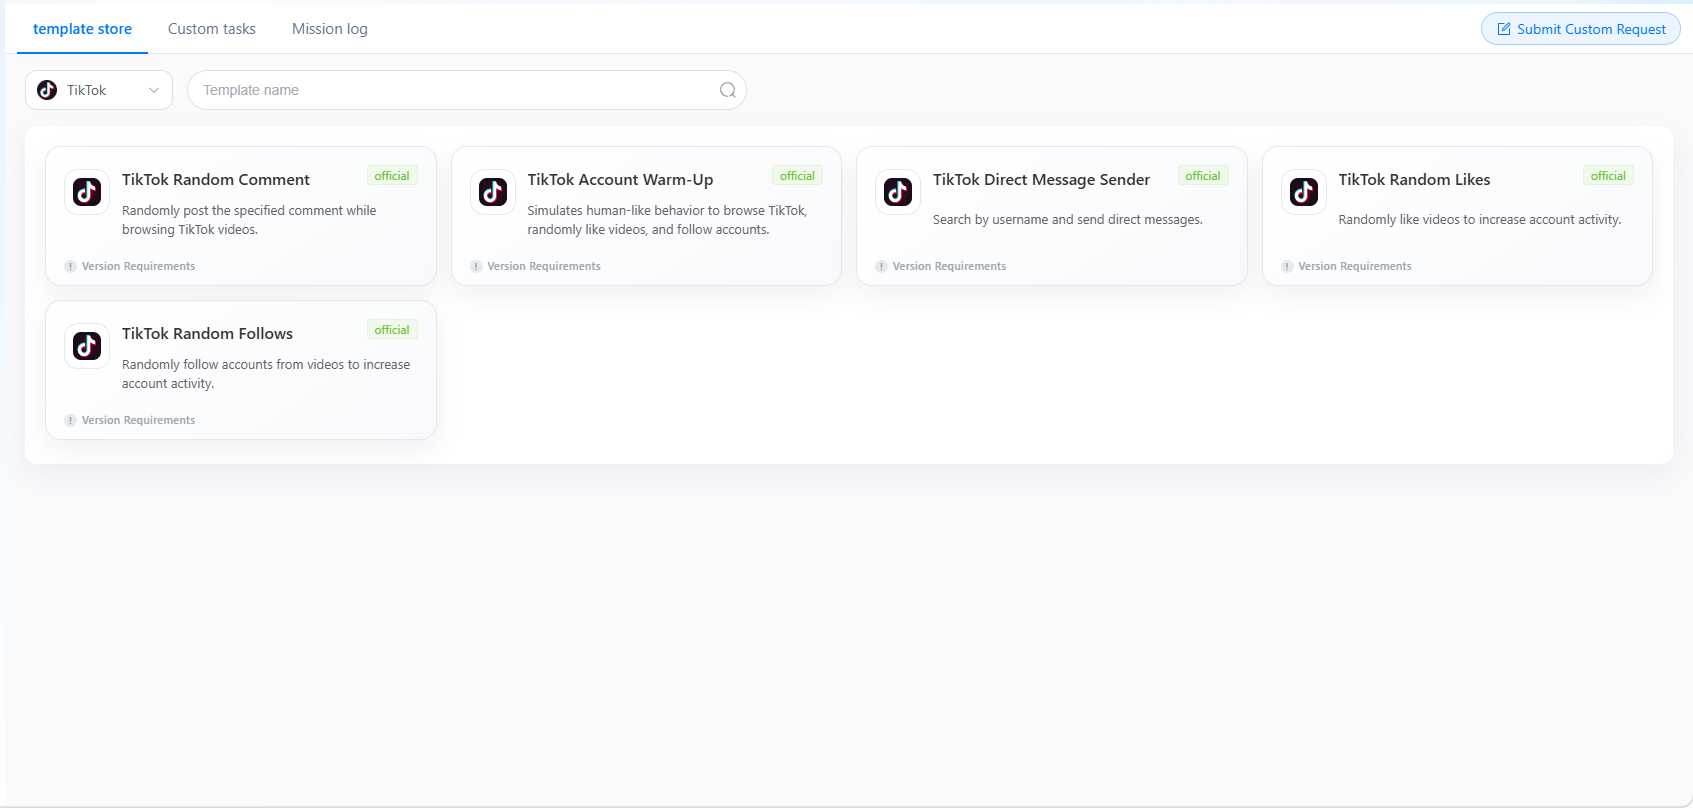1693x809 pixels.
Task: Click the TikTok logo in platform selector
Action: point(47,90)
